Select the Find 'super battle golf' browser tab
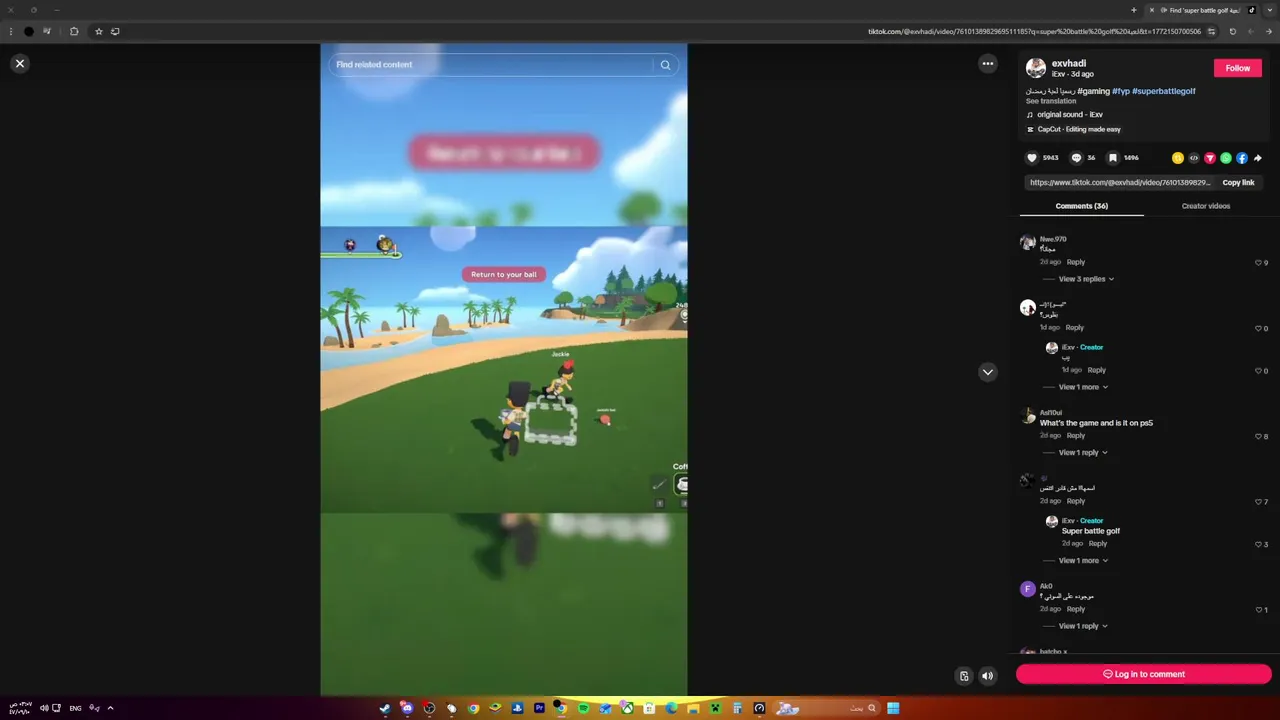The image size is (1280, 720). point(1200,10)
